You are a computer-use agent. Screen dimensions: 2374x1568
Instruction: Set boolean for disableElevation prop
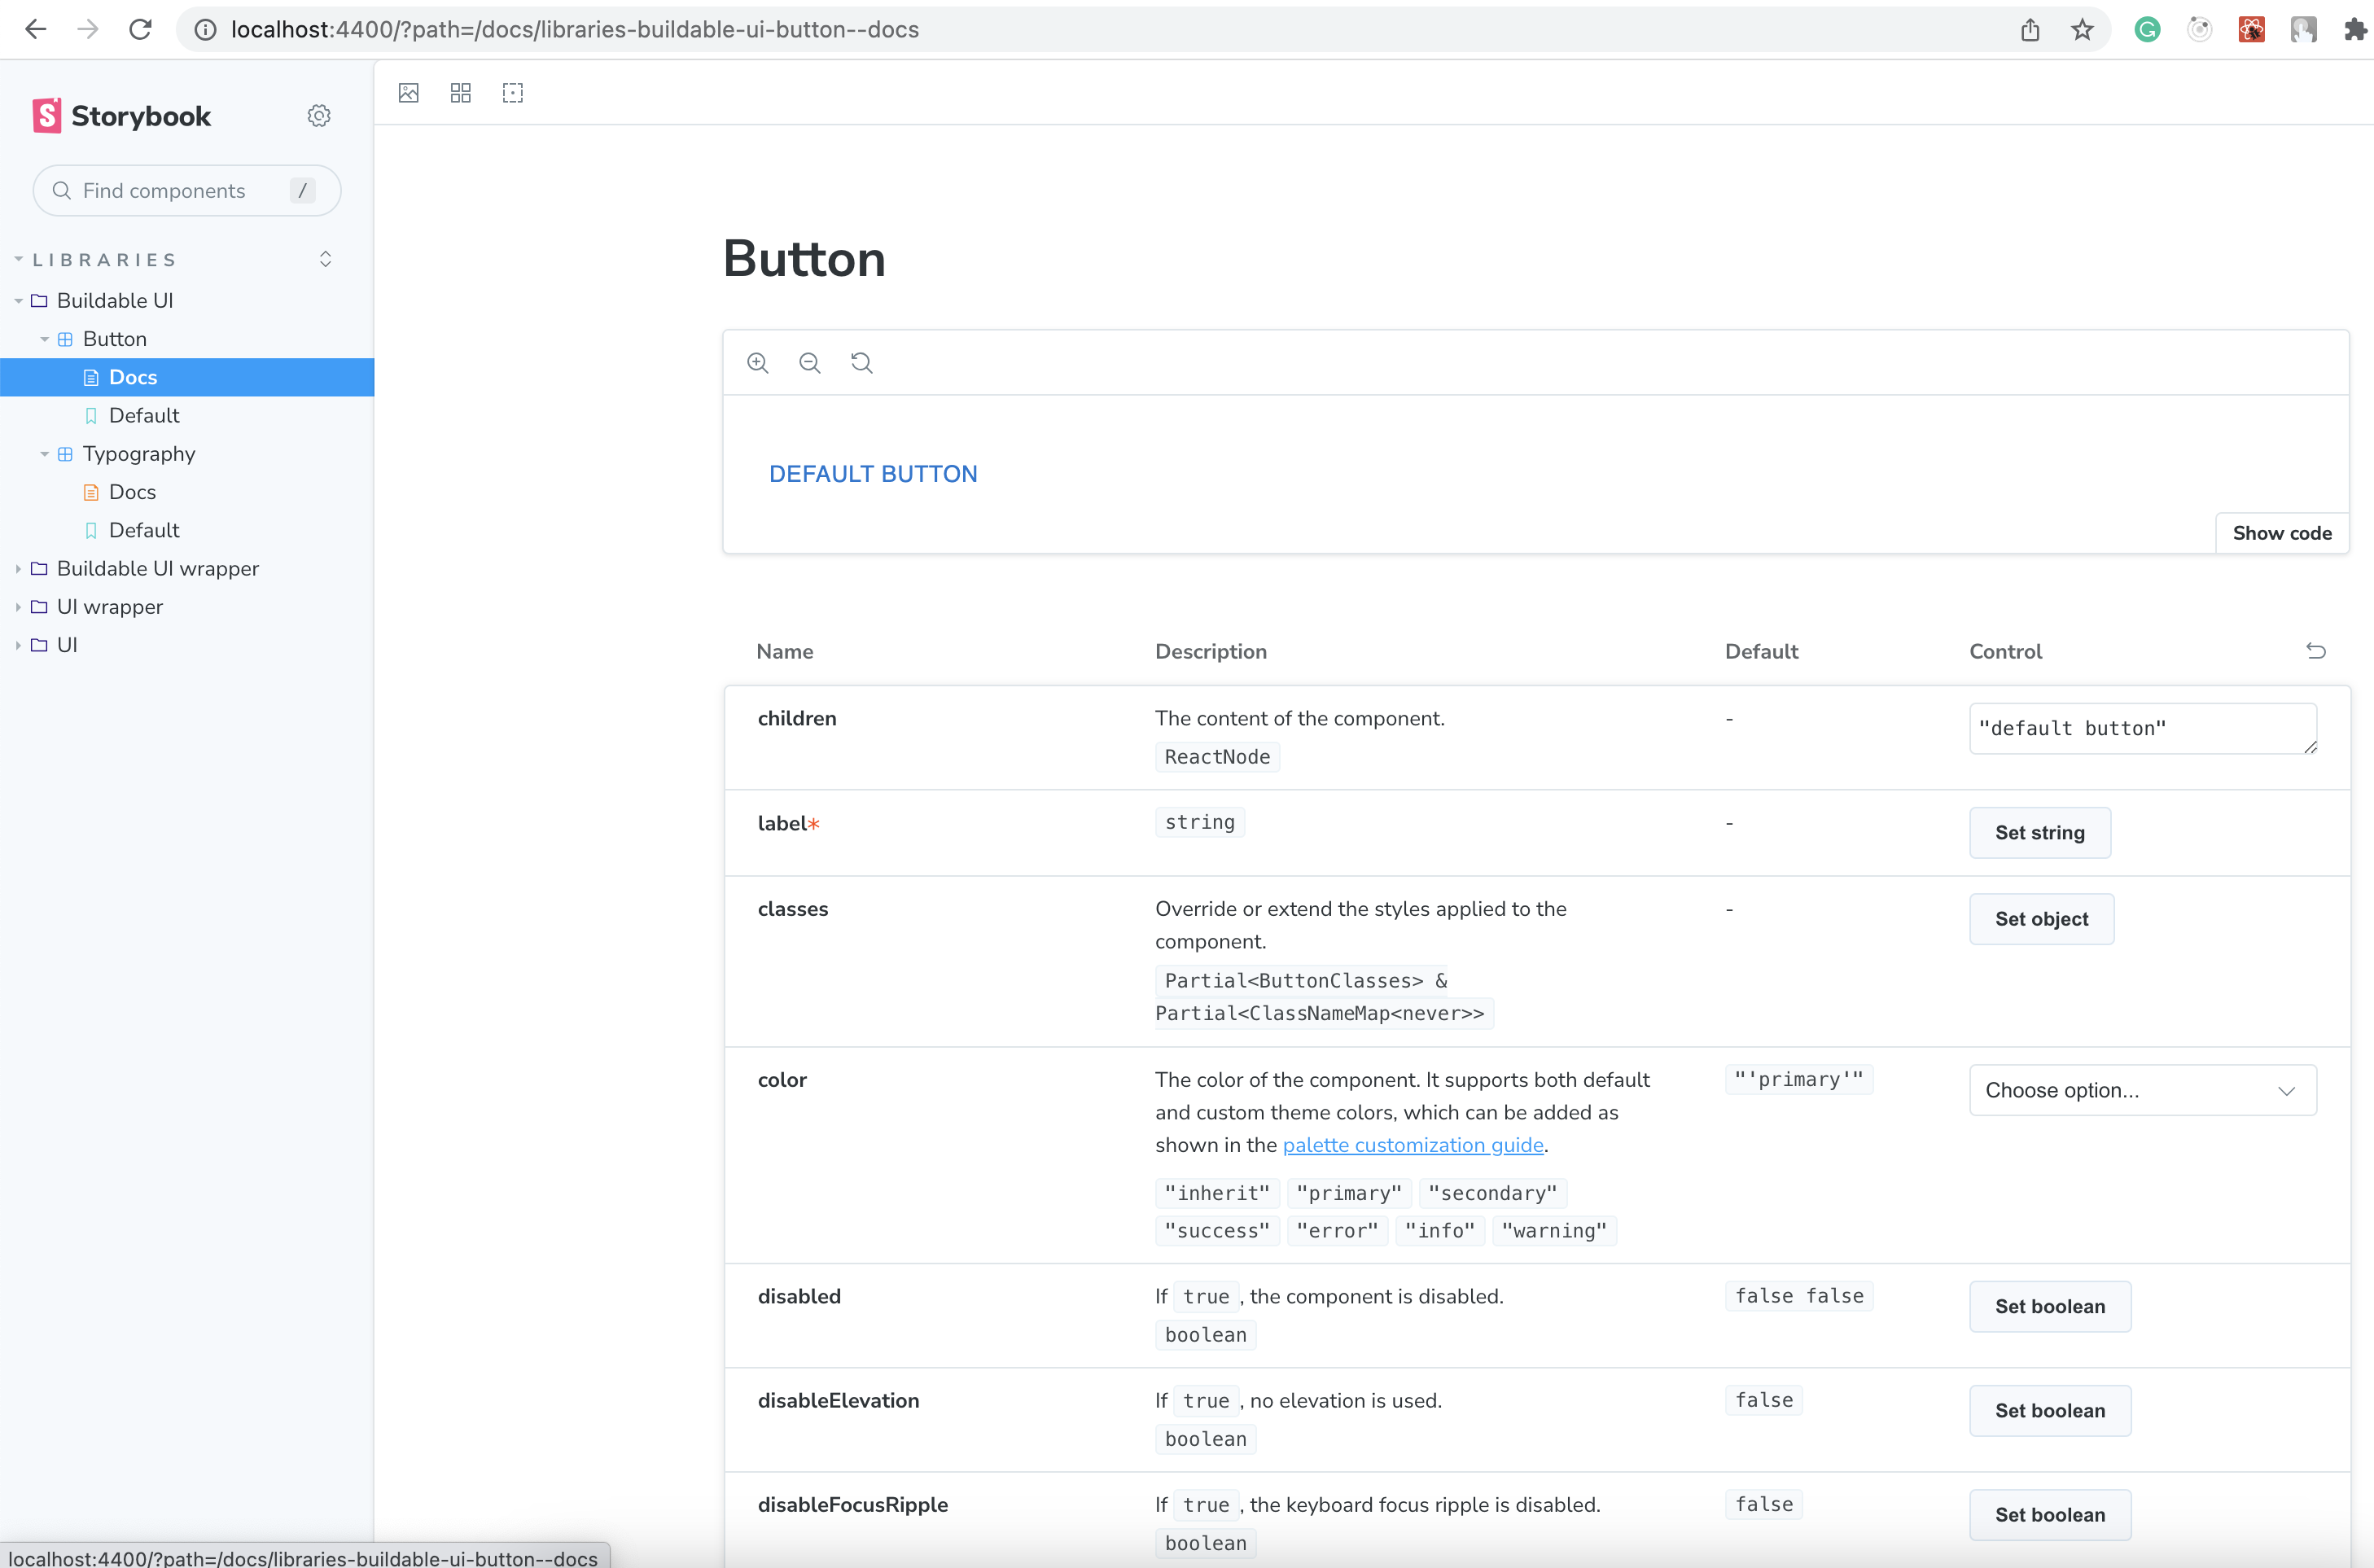pos(2050,1410)
